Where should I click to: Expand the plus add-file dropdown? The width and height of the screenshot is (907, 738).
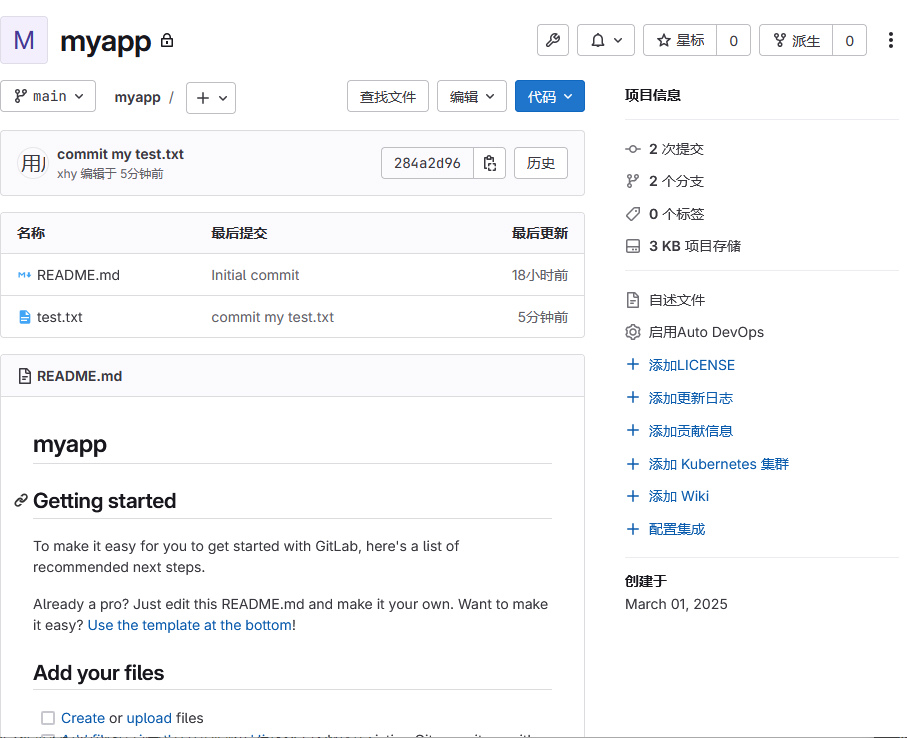[211, 98]
